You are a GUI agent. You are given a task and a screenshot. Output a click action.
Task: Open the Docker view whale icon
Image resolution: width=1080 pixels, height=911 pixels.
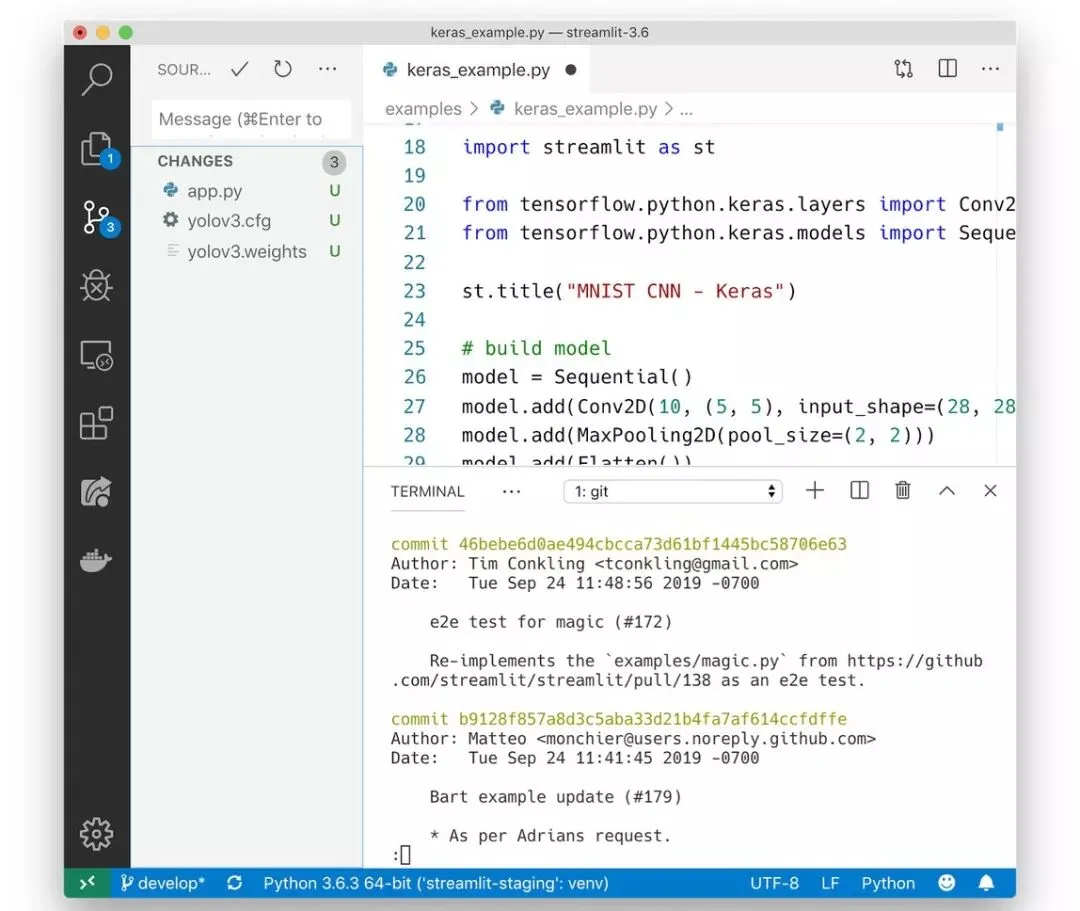coord(96,561)
